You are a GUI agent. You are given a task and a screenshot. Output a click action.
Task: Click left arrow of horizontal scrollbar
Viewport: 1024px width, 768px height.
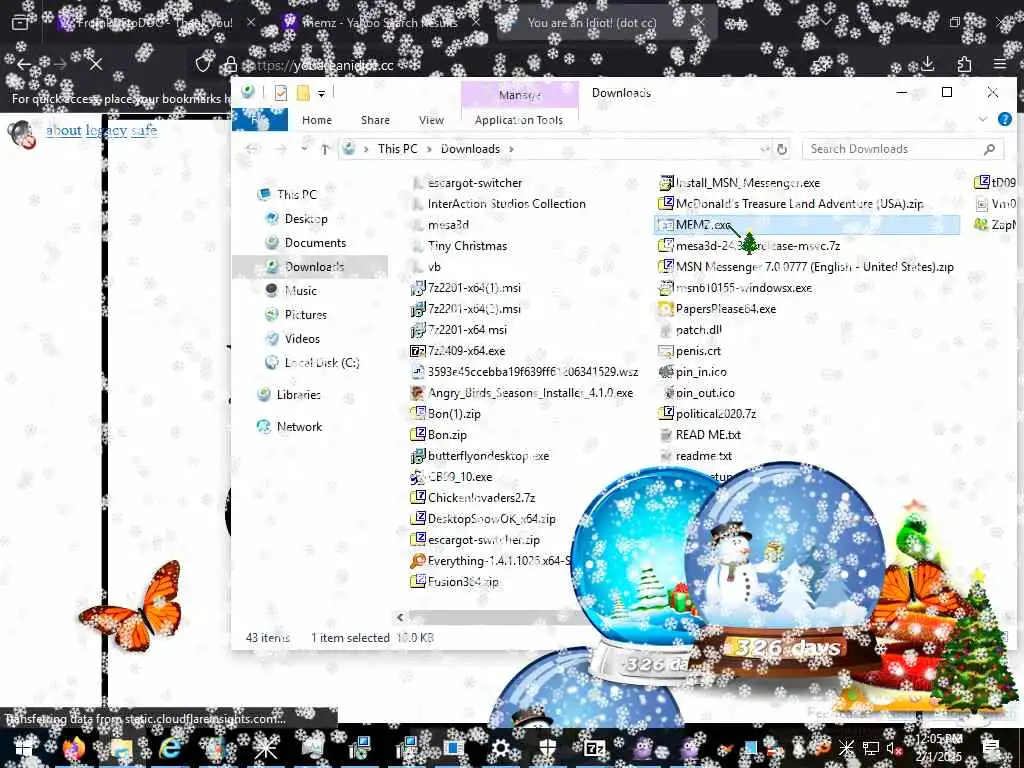click(x=400, y=617)
